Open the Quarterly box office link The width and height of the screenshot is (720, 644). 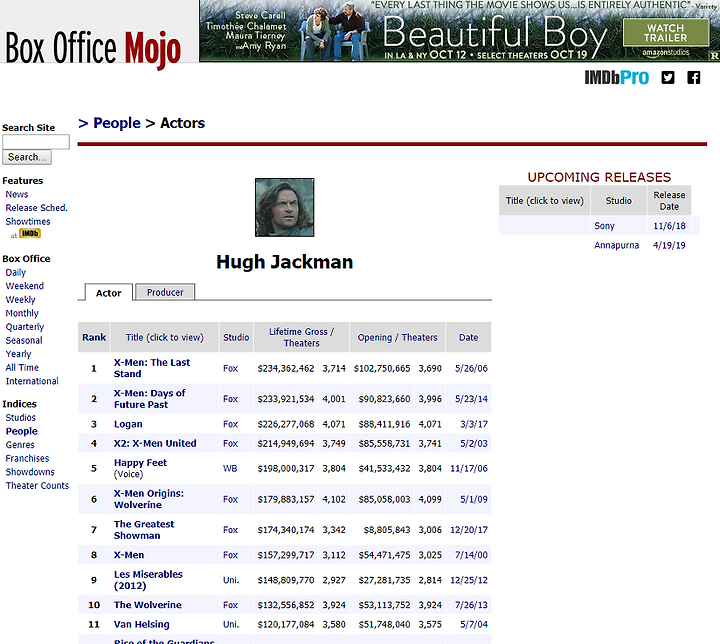pos(25,327)
